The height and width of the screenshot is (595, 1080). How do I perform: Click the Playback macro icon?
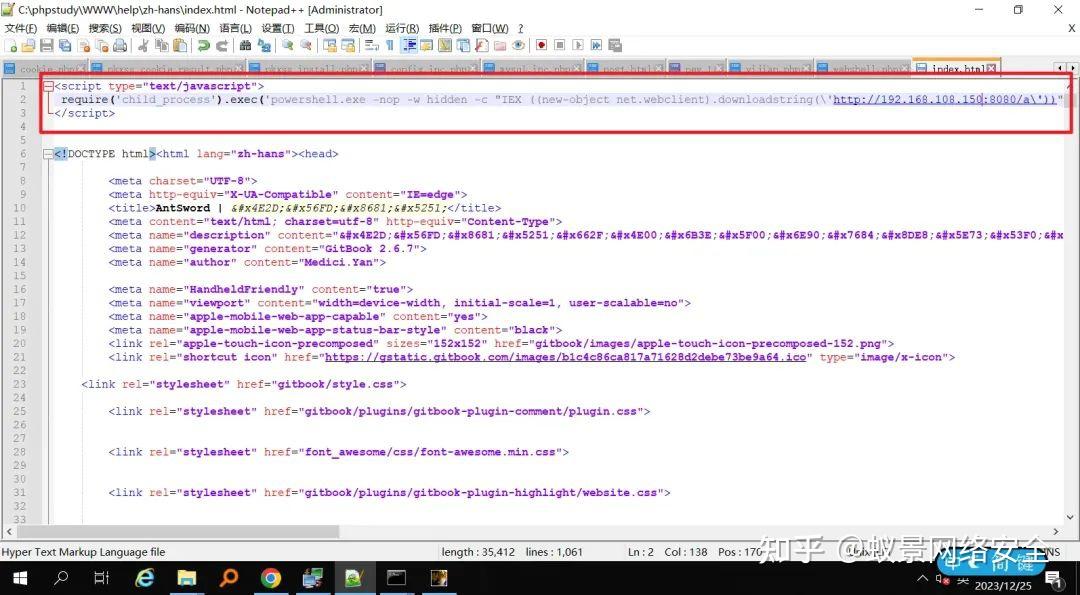[578, 45]
